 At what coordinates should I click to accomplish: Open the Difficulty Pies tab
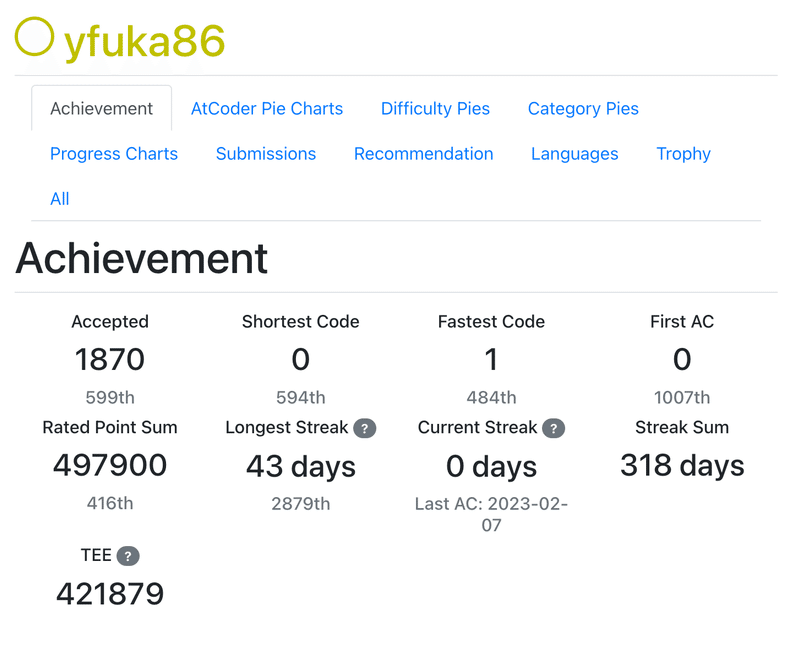pos(435,109)
